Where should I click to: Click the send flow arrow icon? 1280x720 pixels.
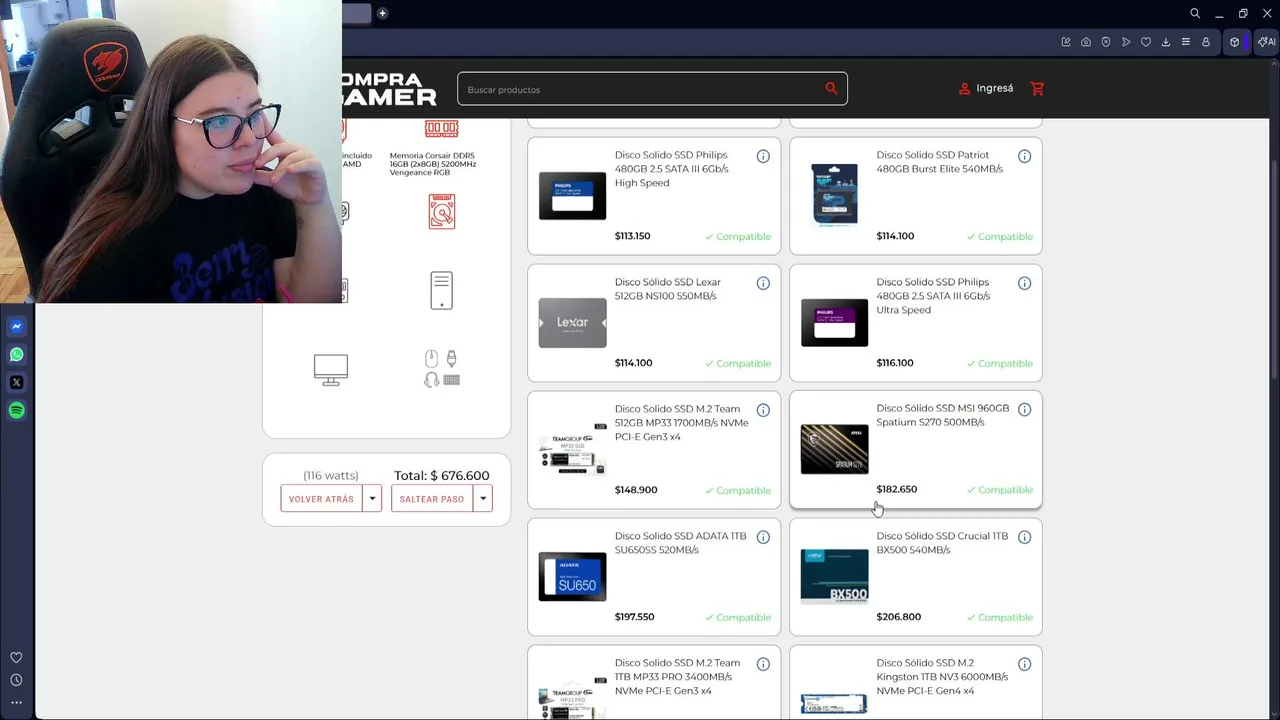[x=1126, y=42]
